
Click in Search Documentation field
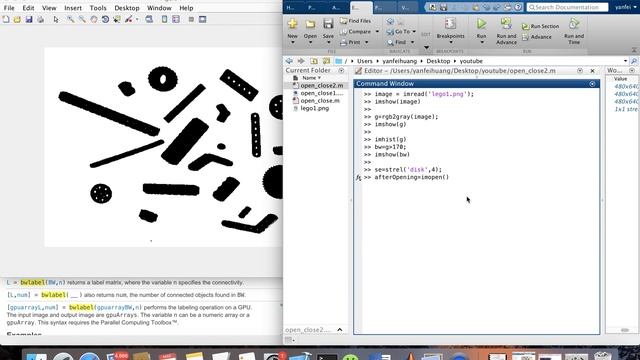[x=567, y=7]
